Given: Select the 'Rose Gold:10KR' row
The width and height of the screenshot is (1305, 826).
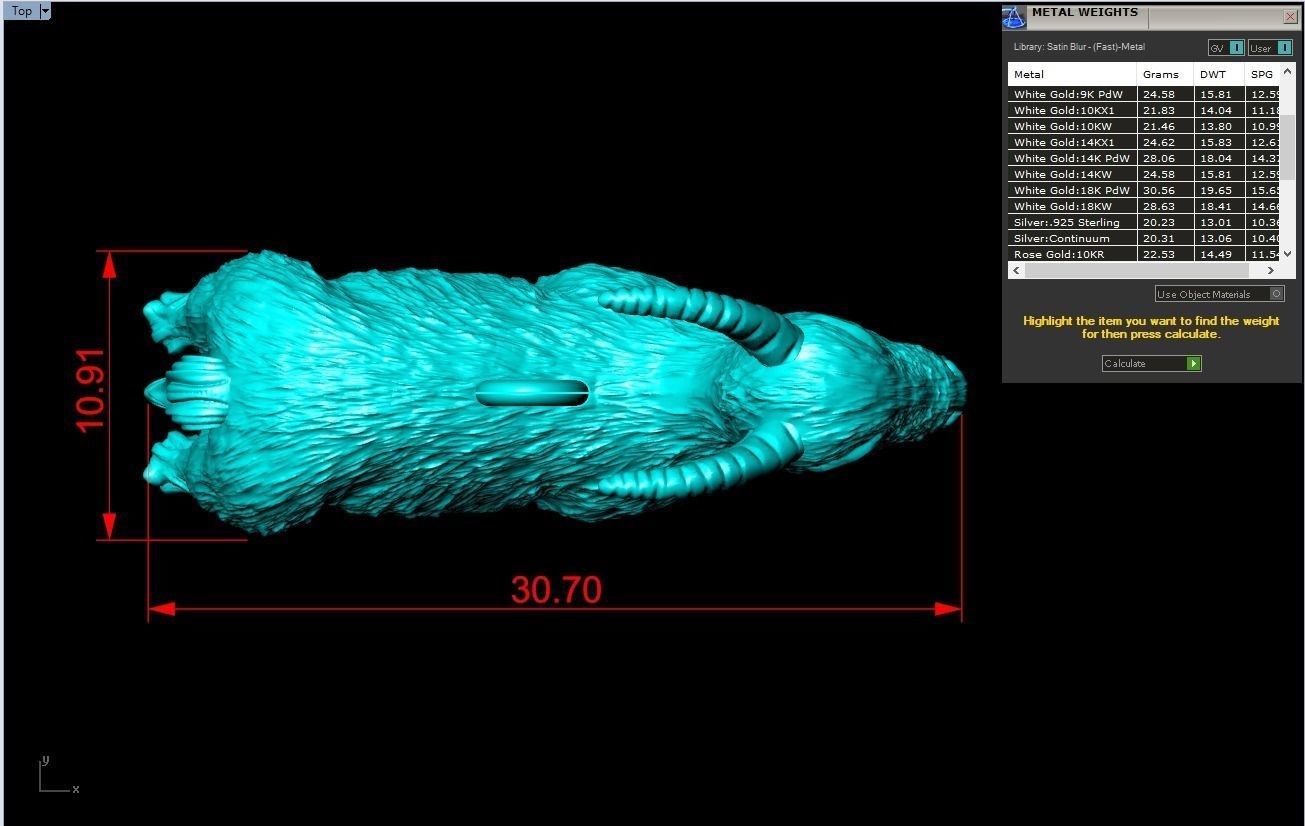Looking at the screenshot, I should pyautogui.click(x=1144, y=254).
